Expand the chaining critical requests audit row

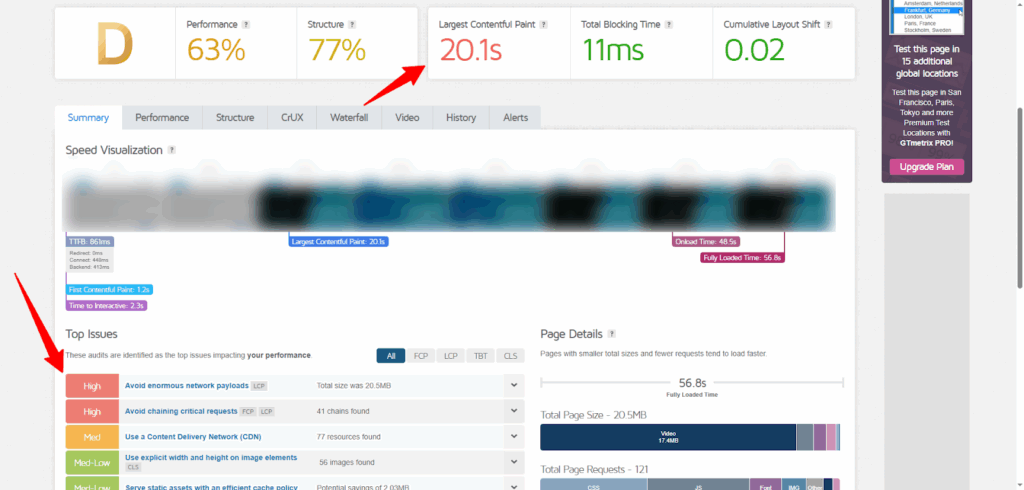514,411
